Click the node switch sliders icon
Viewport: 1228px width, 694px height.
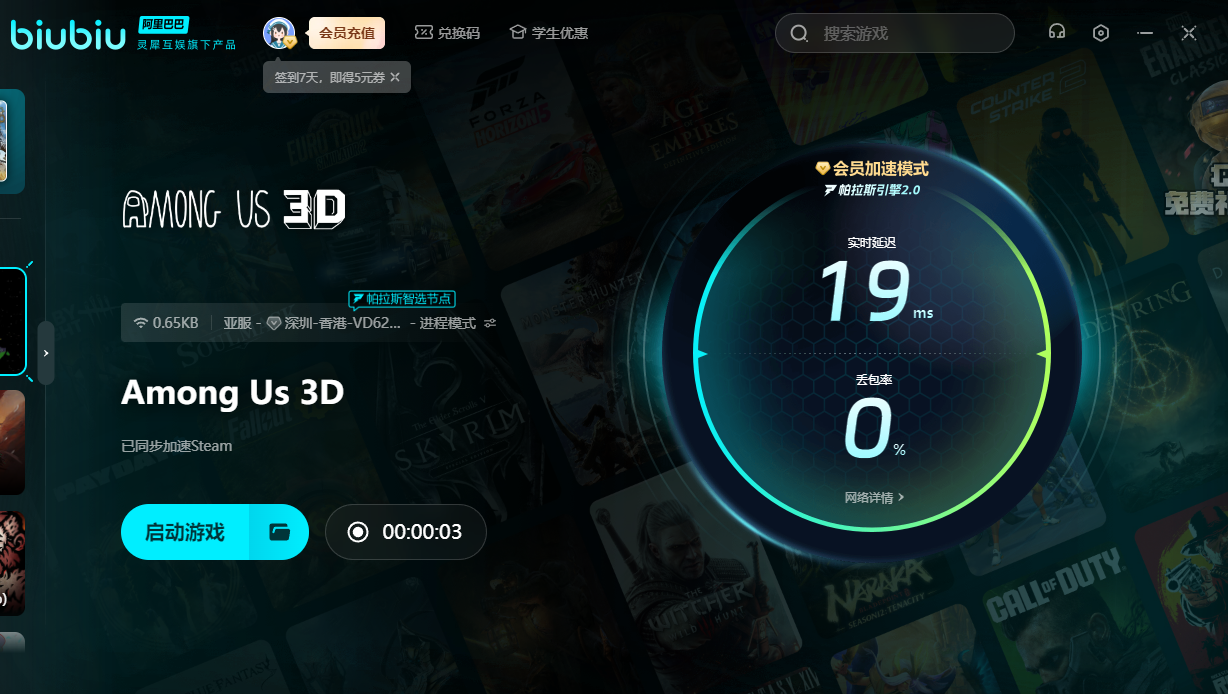coord(490,323)
